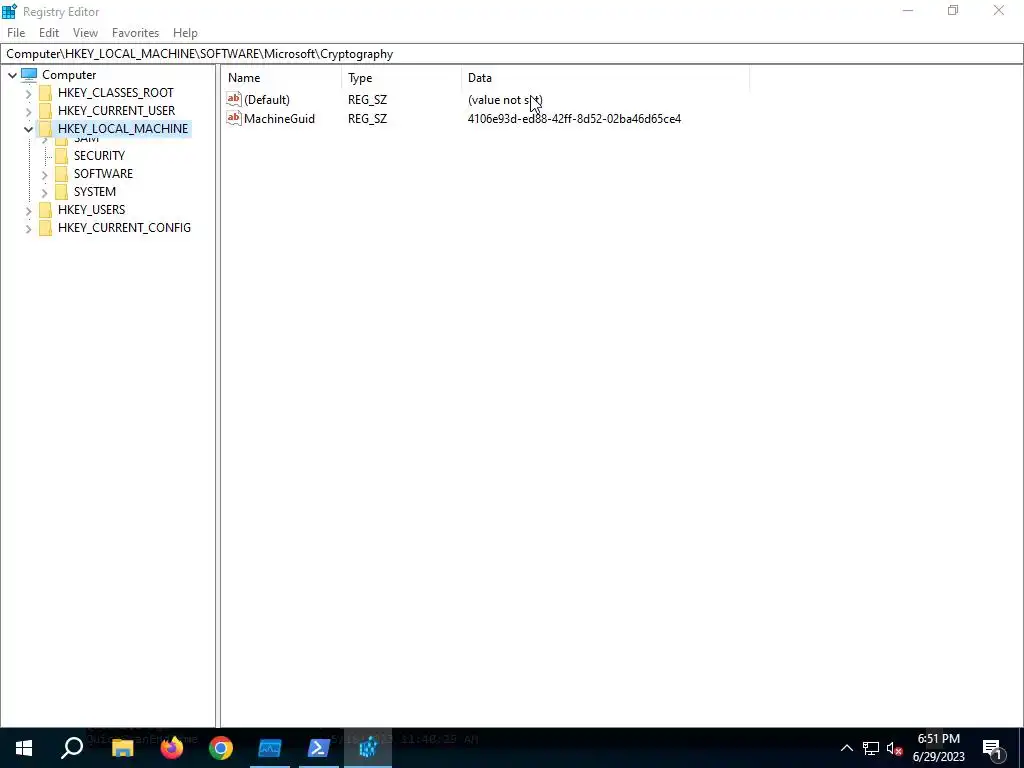1024x768 pixels.
Task: Show hidden system tray icons
Action: [846, 748]
